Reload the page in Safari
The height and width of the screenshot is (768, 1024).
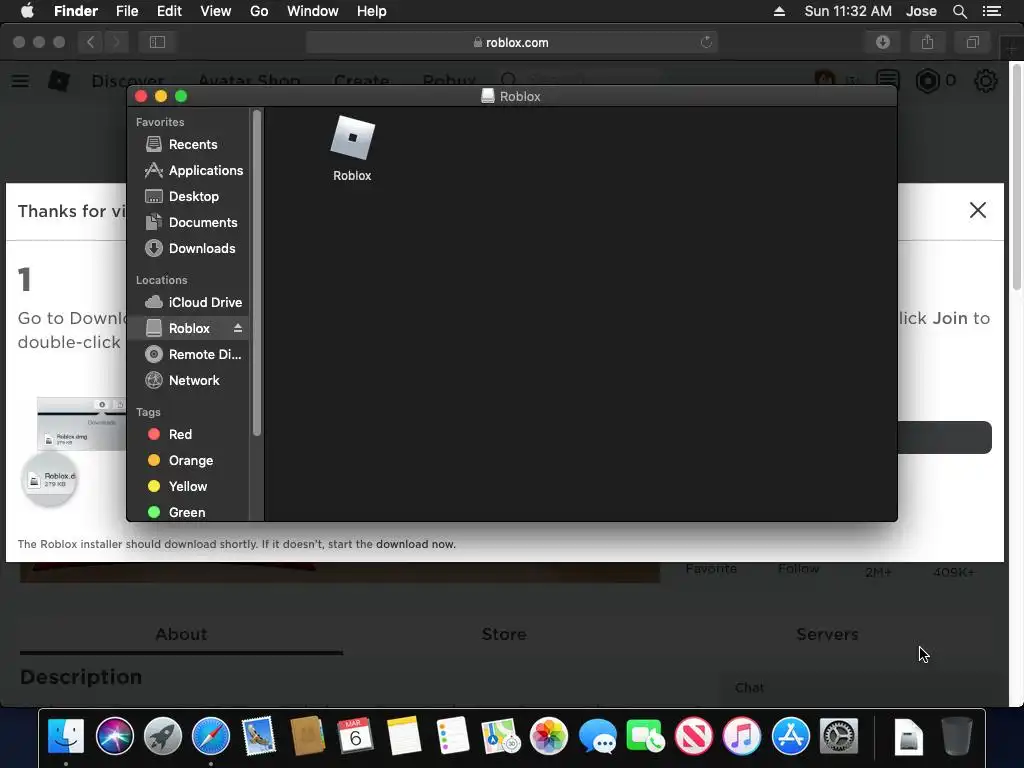(706, 42)
